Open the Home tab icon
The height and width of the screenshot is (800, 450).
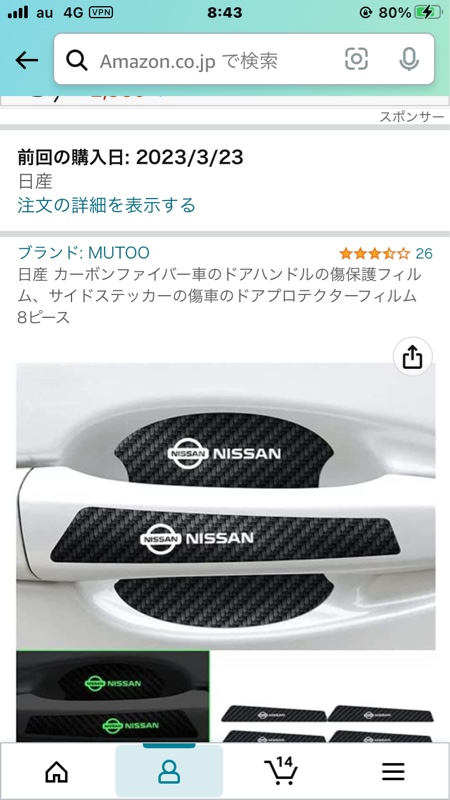(57, 771)
